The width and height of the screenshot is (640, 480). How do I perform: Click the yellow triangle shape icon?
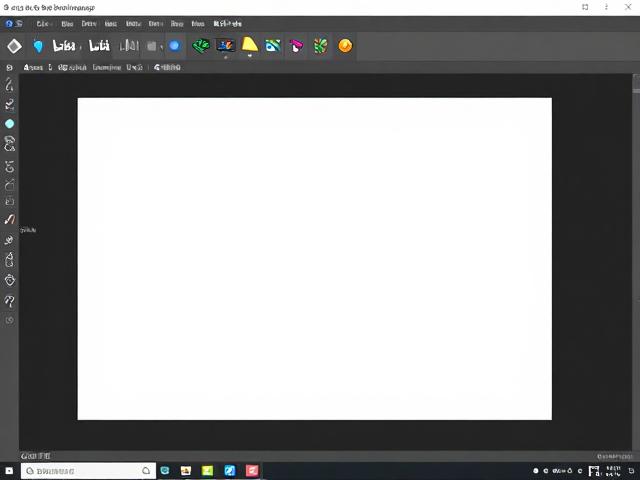point(249,44)
